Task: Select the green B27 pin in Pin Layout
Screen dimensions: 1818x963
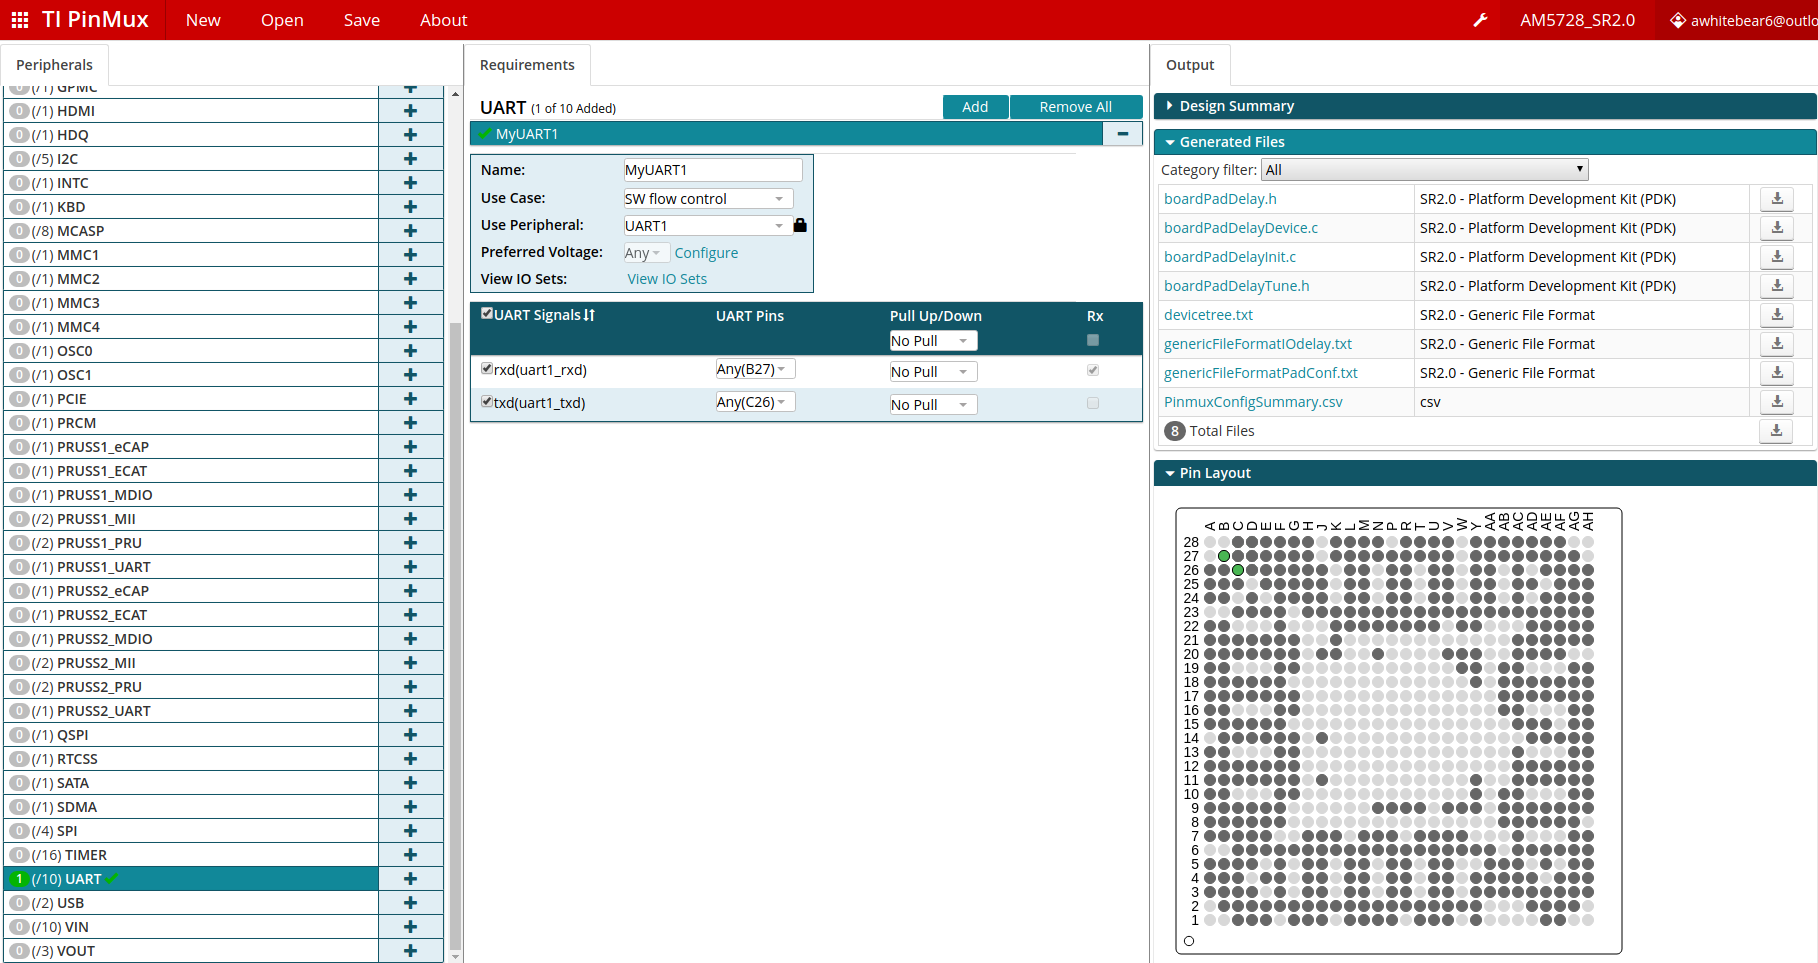Action: [1224, 556]
